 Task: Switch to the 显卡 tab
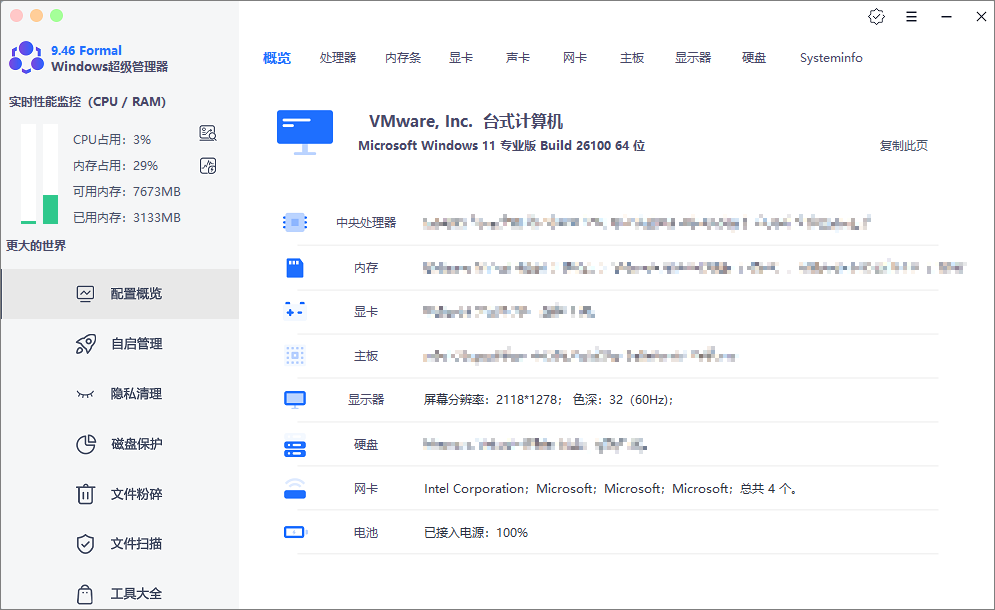(461, 58)
